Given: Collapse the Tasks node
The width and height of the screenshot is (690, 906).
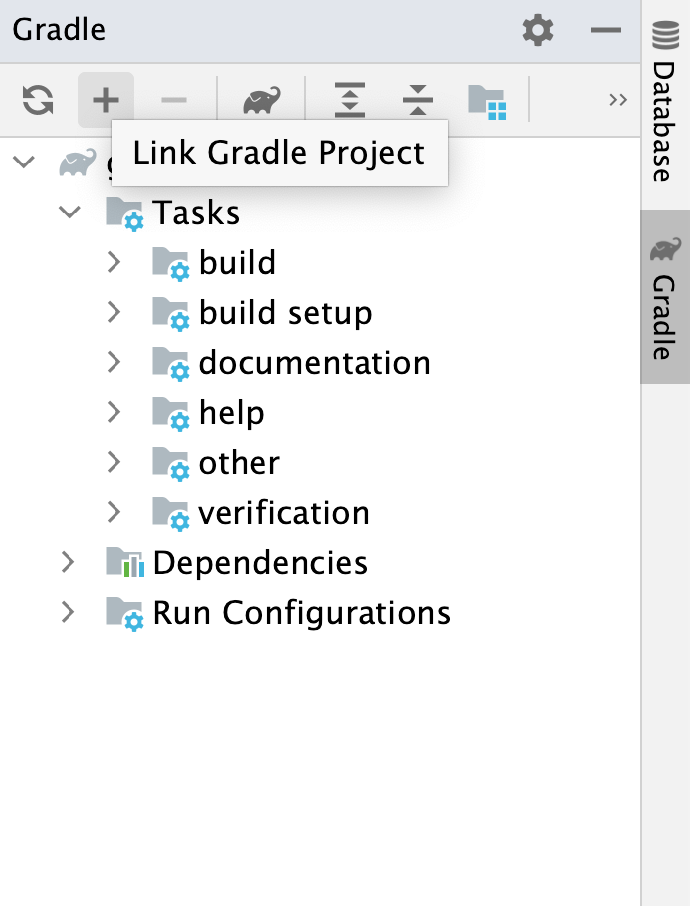Looking at the screenshot, I should [68, 212].
